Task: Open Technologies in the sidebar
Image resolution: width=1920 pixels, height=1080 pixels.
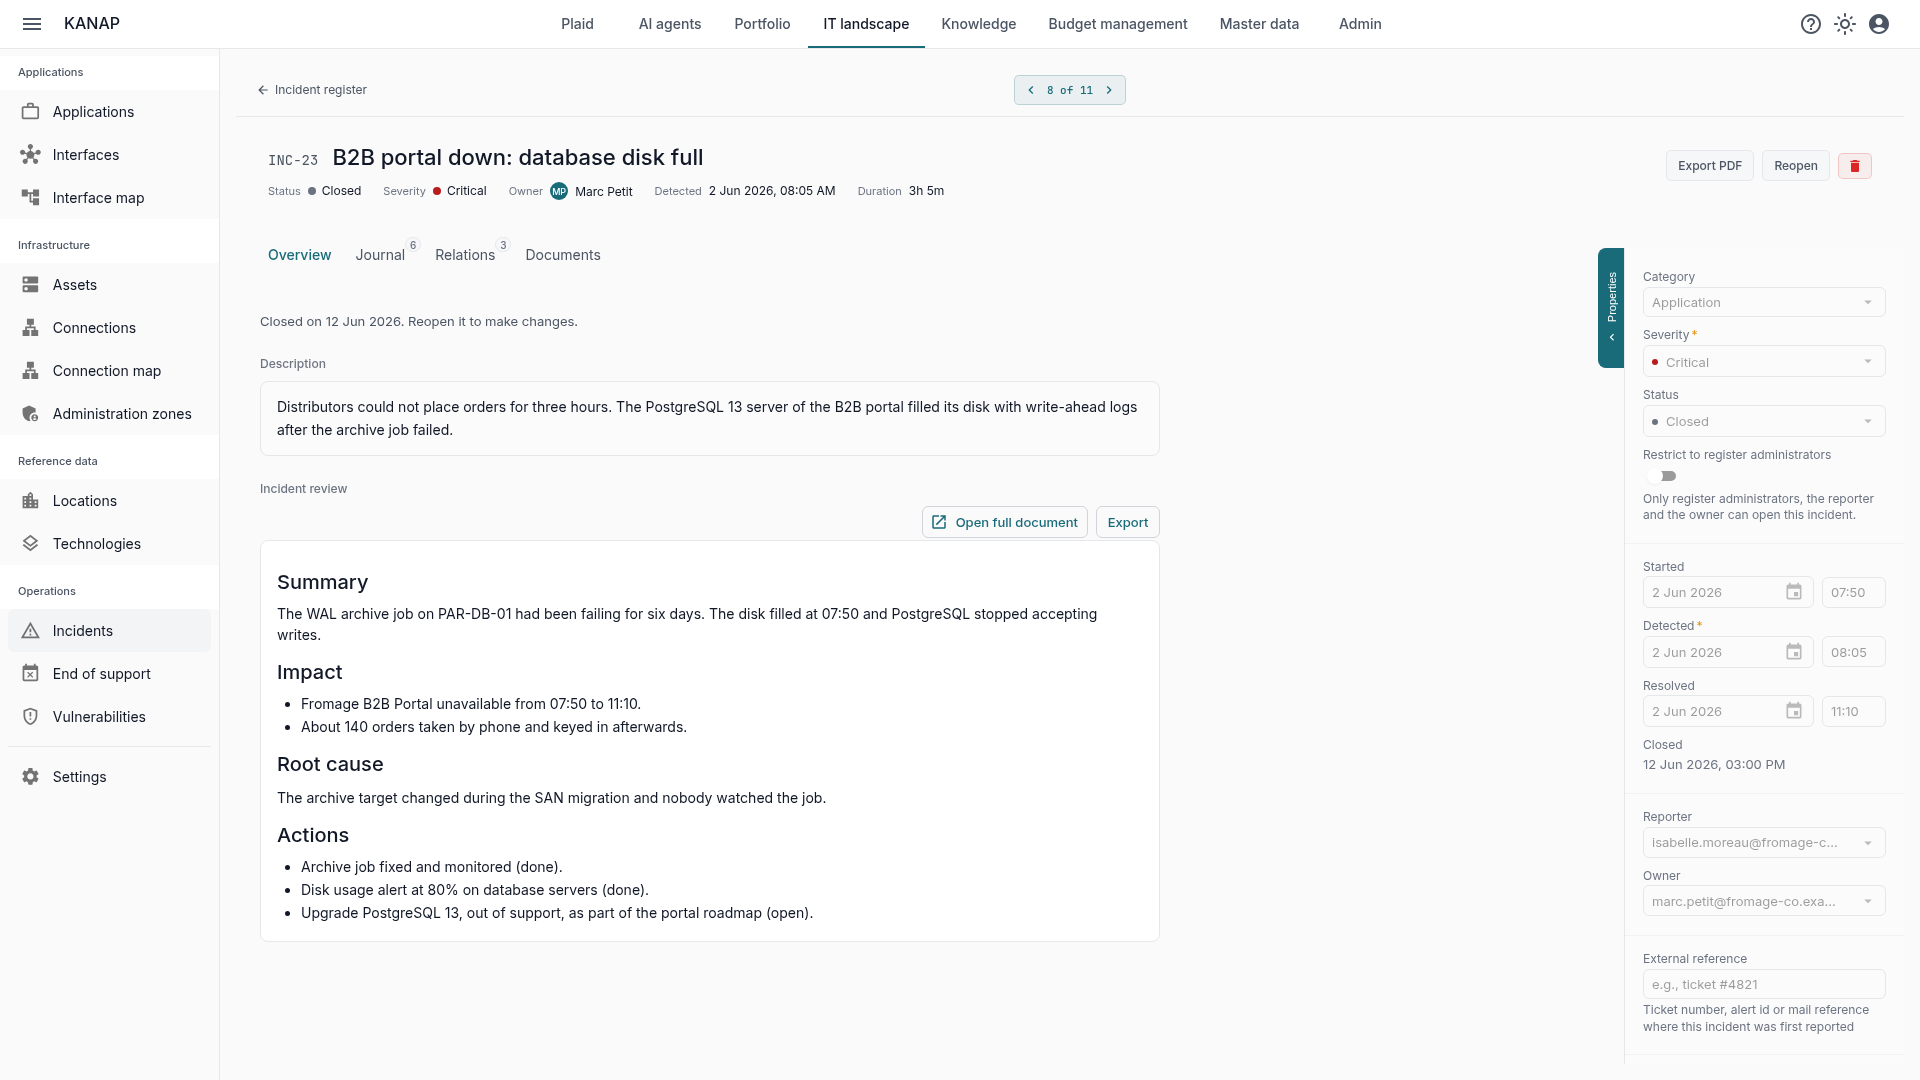Action: point(109,544)
